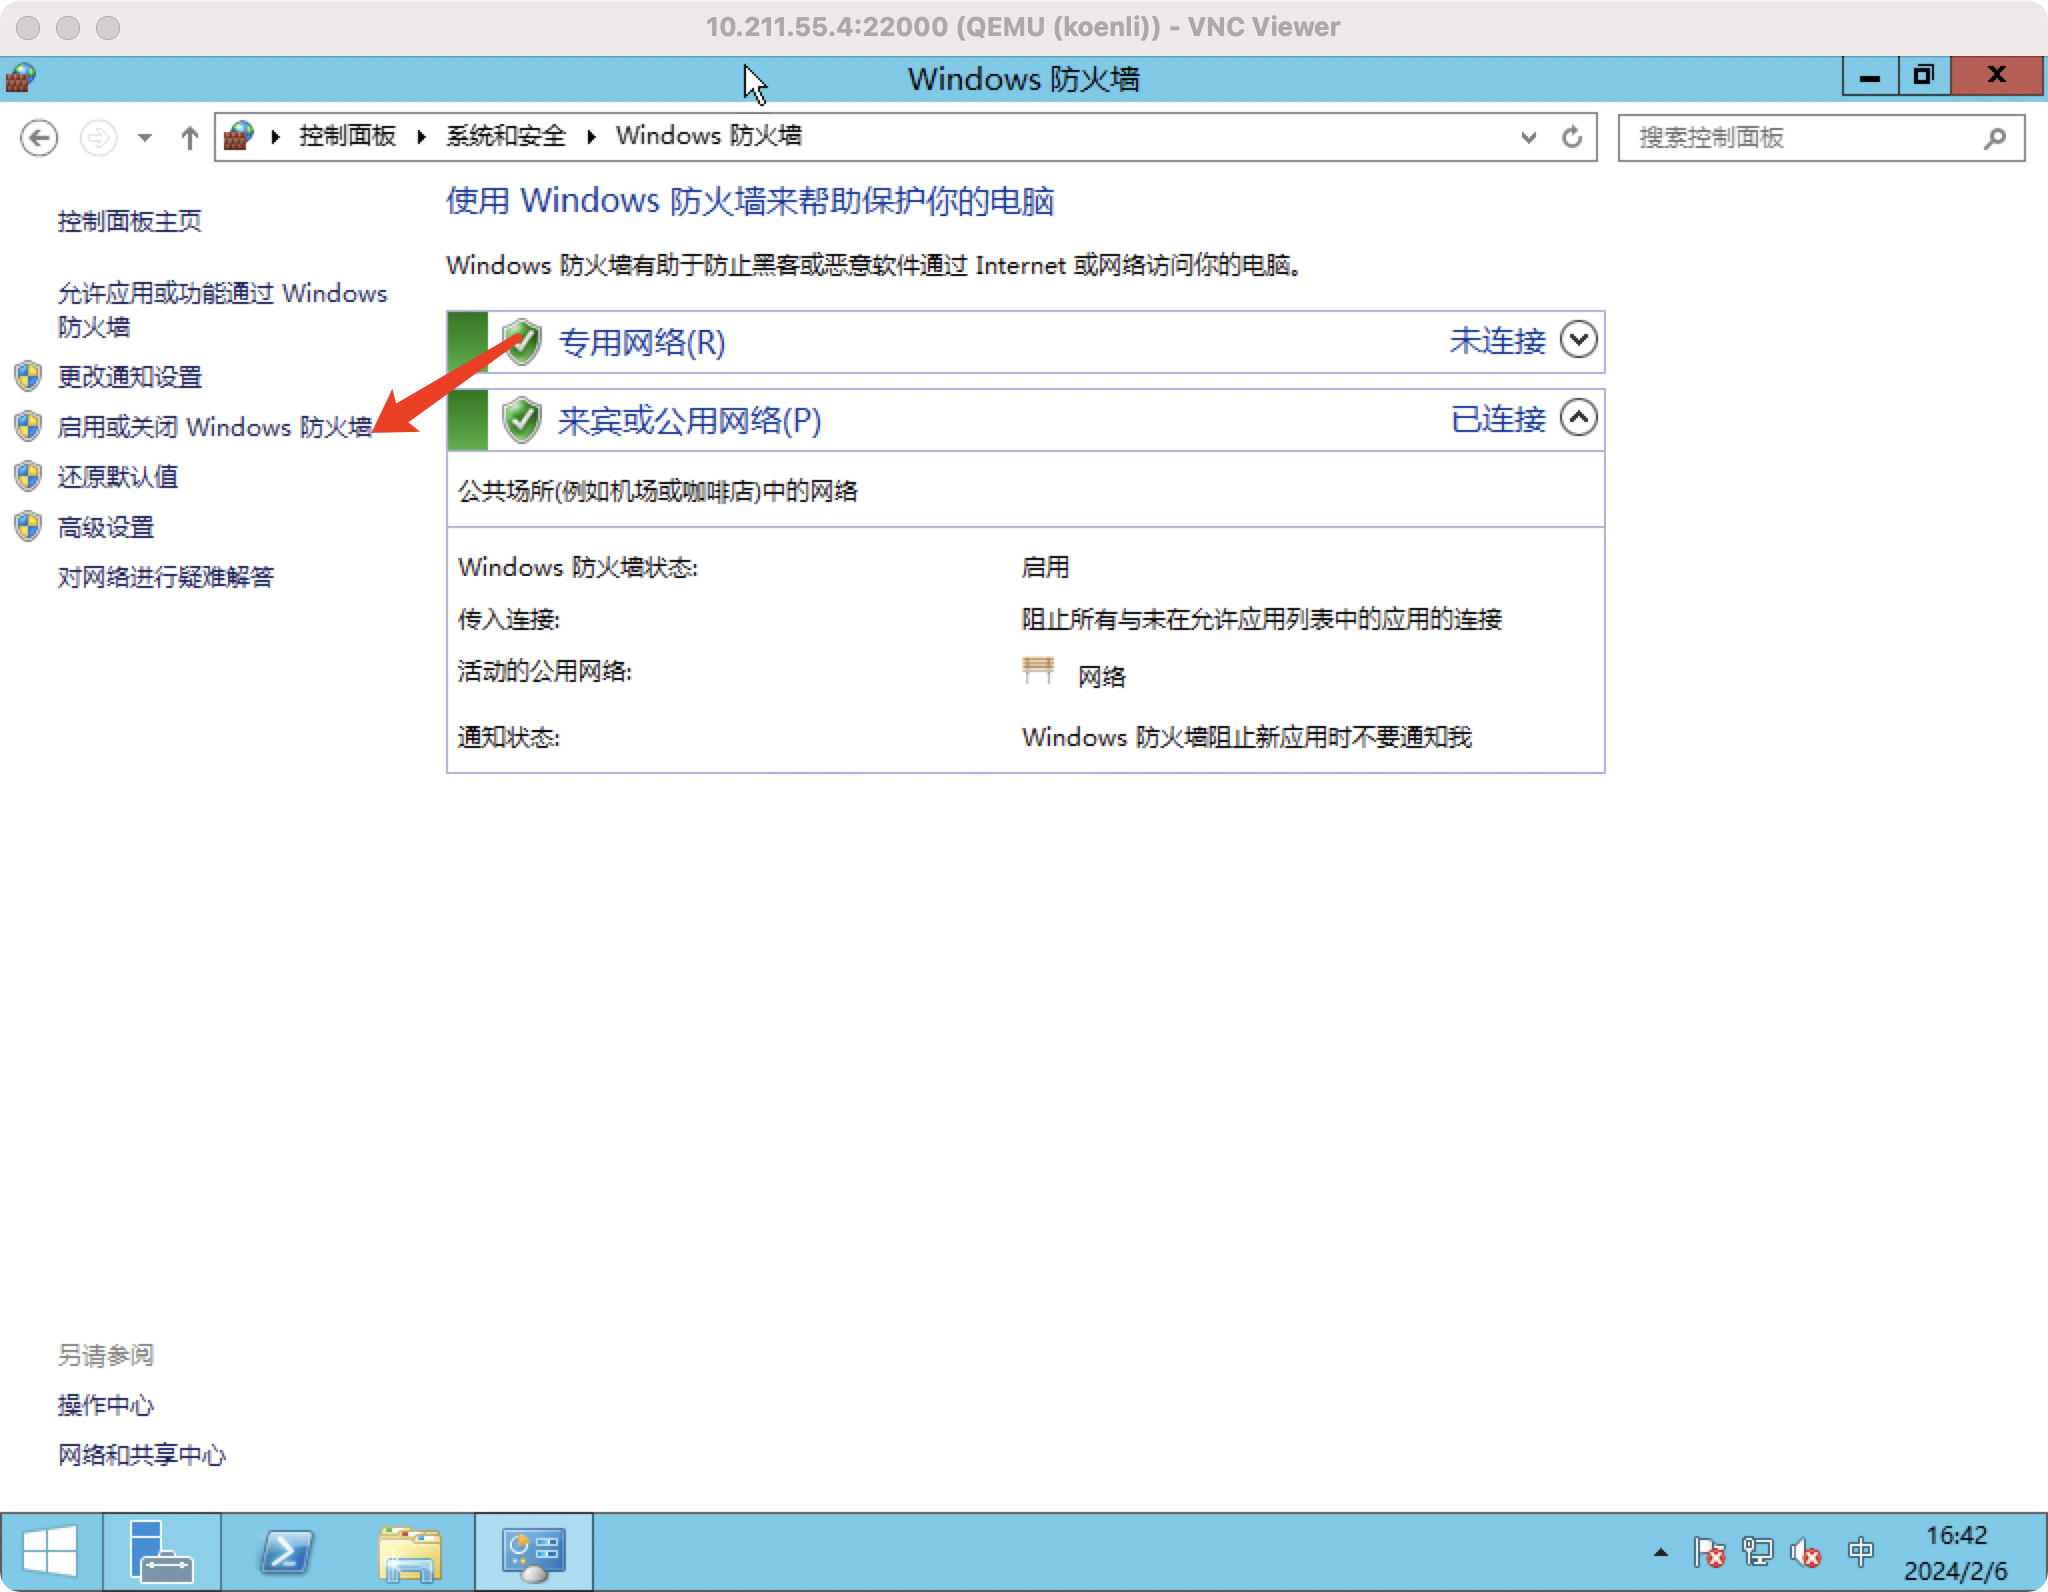2048x1592 pixels.
Task: Expand the 专用网络(R) section
Action: pos(1579,340)
